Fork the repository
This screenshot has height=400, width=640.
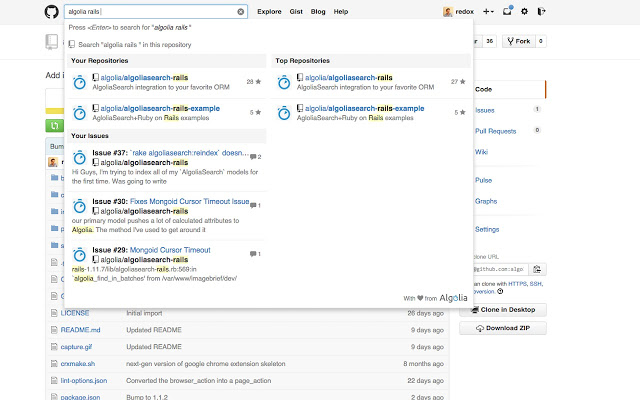click(519, 41)
